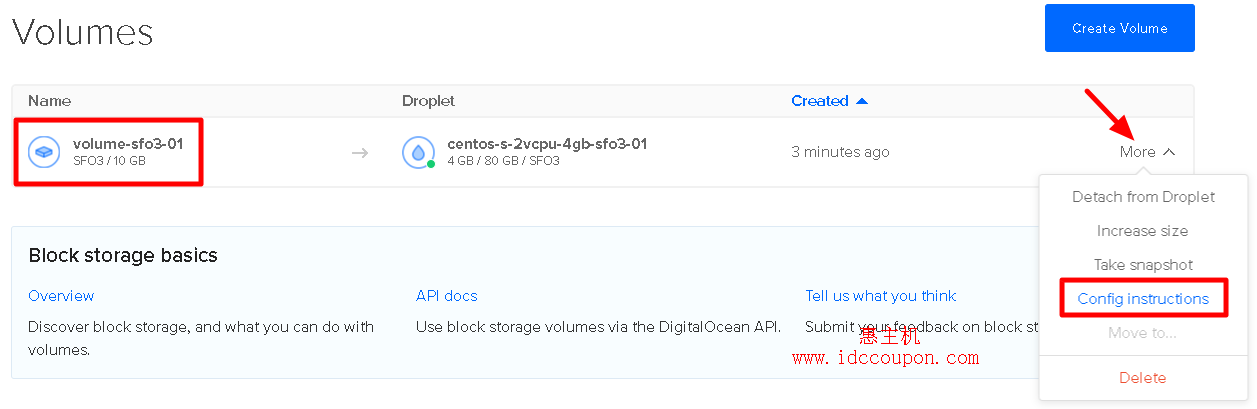Open the API docs link

pyautogui.click(x=446, y=296)
